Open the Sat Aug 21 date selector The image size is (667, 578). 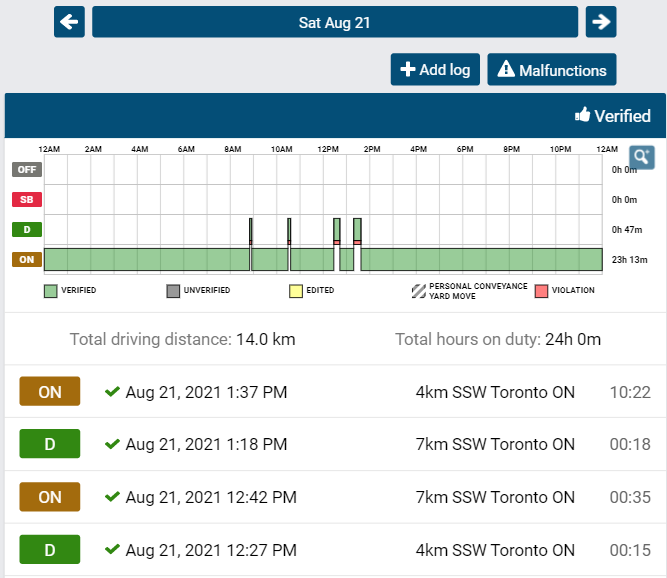tap(335, 22)
